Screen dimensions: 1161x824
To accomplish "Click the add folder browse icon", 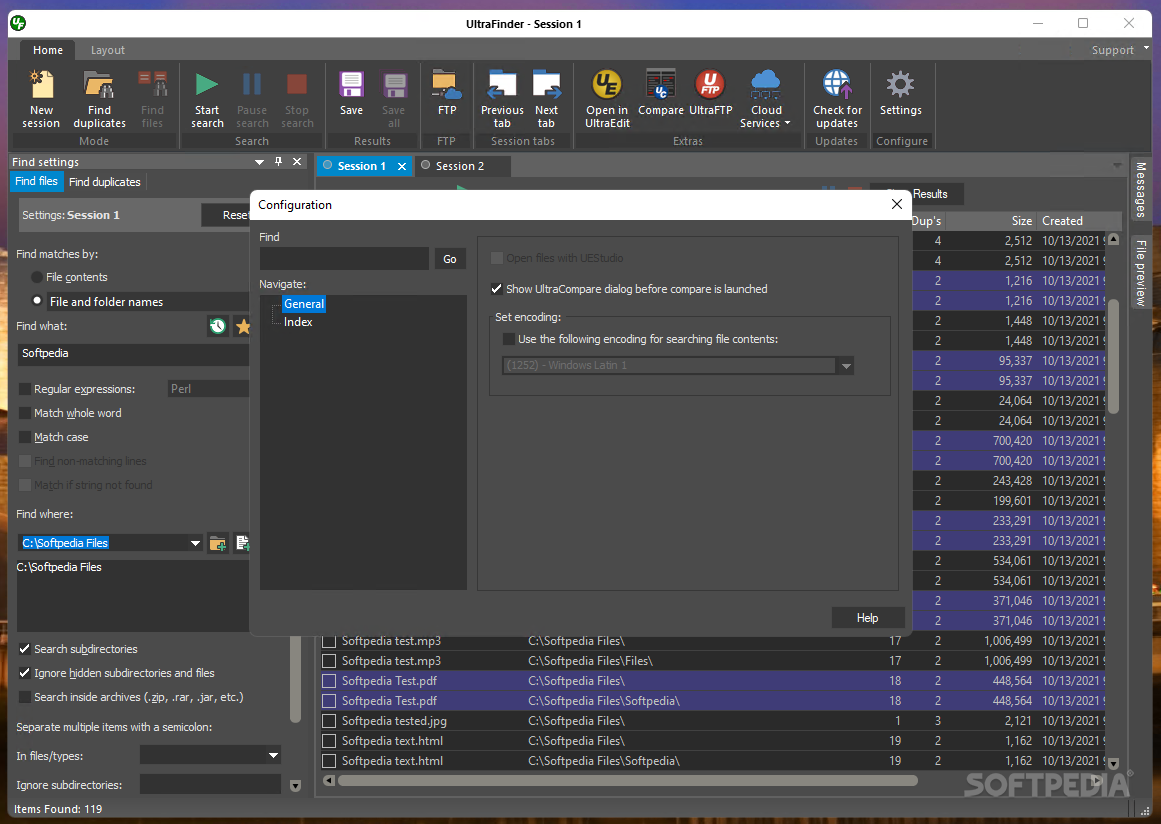I will tap(218, 543).
